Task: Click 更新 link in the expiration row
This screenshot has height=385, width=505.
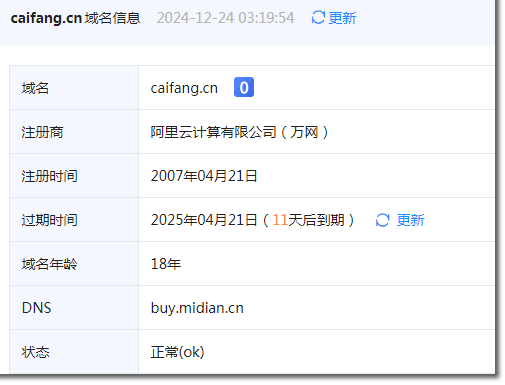Action: pos(410,220)
